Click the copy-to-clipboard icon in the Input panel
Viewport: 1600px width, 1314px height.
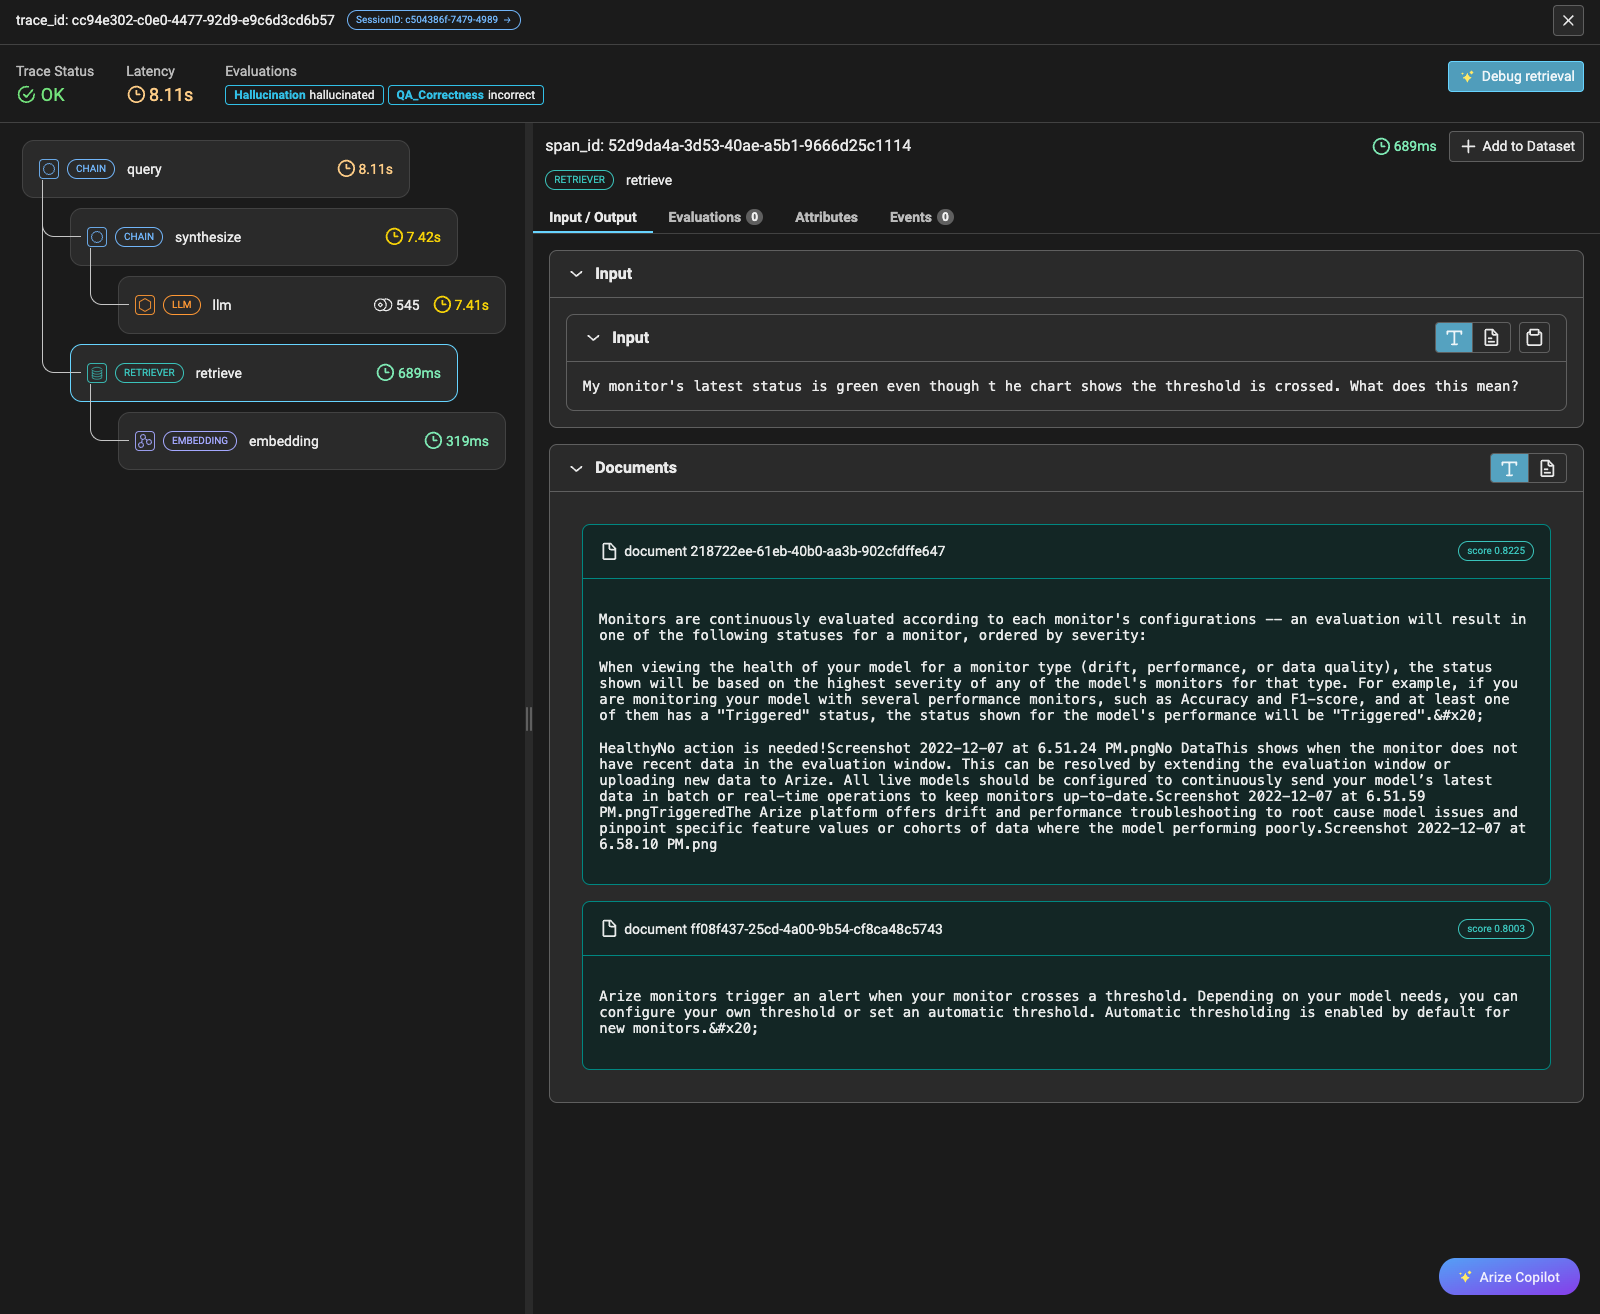click(x=1534, y=338)
